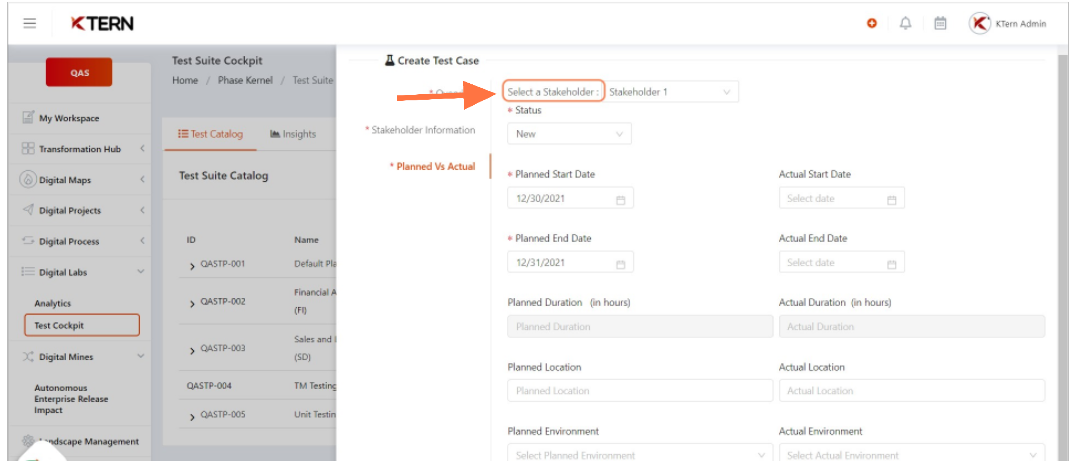Open the Status dropdown showing New
This screenshot has height=461, width=1069.
(569, 134)
